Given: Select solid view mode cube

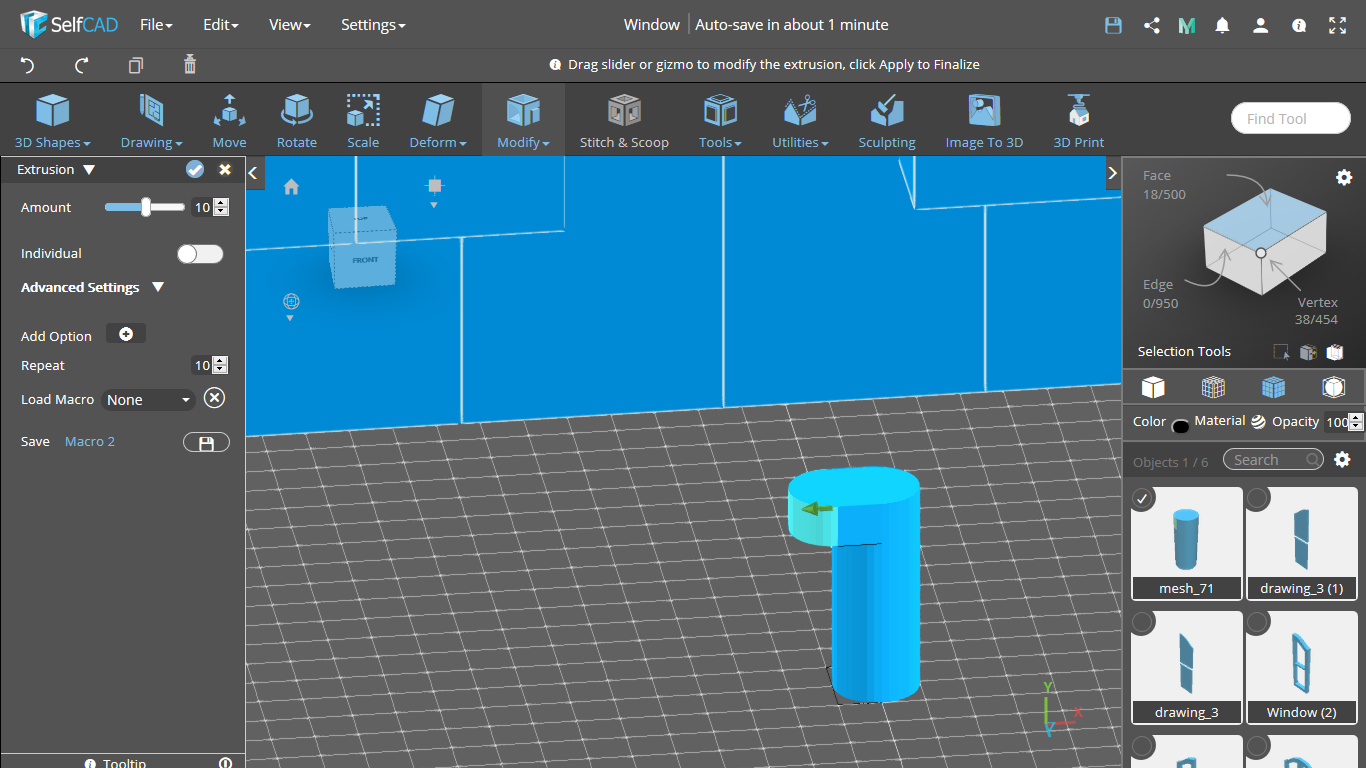Looking at the screenshot, I should pos(1153,386).
